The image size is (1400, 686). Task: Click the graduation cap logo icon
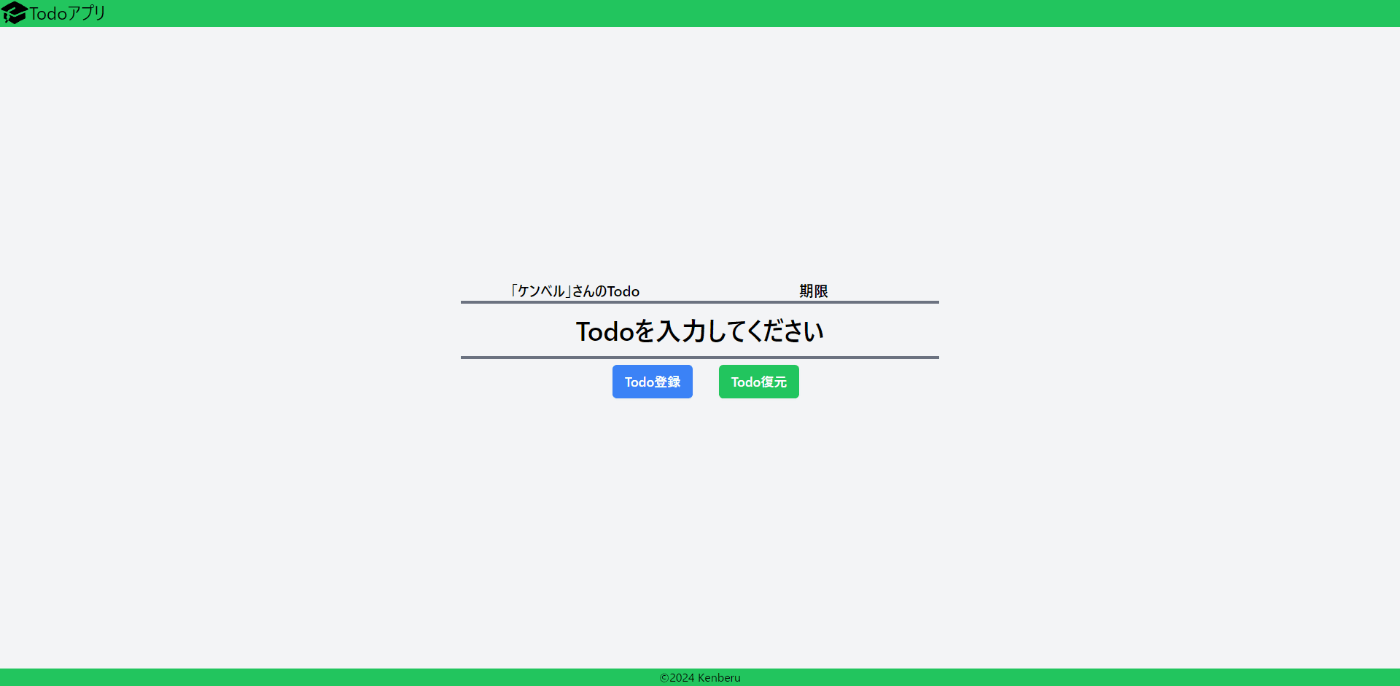click(14, 13)
